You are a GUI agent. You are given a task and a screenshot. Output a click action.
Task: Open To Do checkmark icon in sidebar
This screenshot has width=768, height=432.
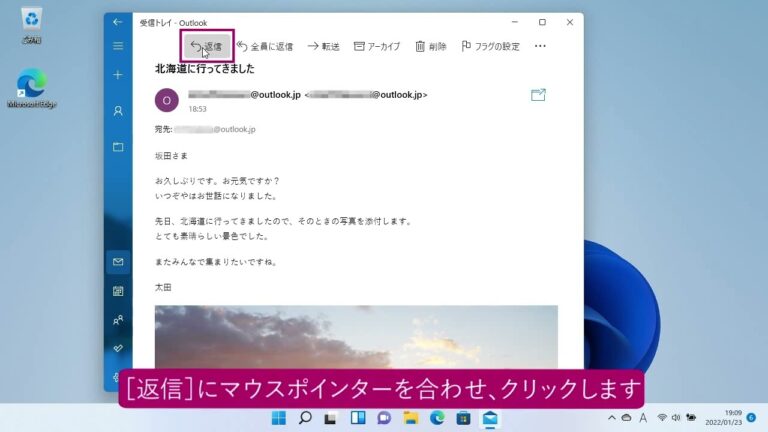[x=118, y=349]
